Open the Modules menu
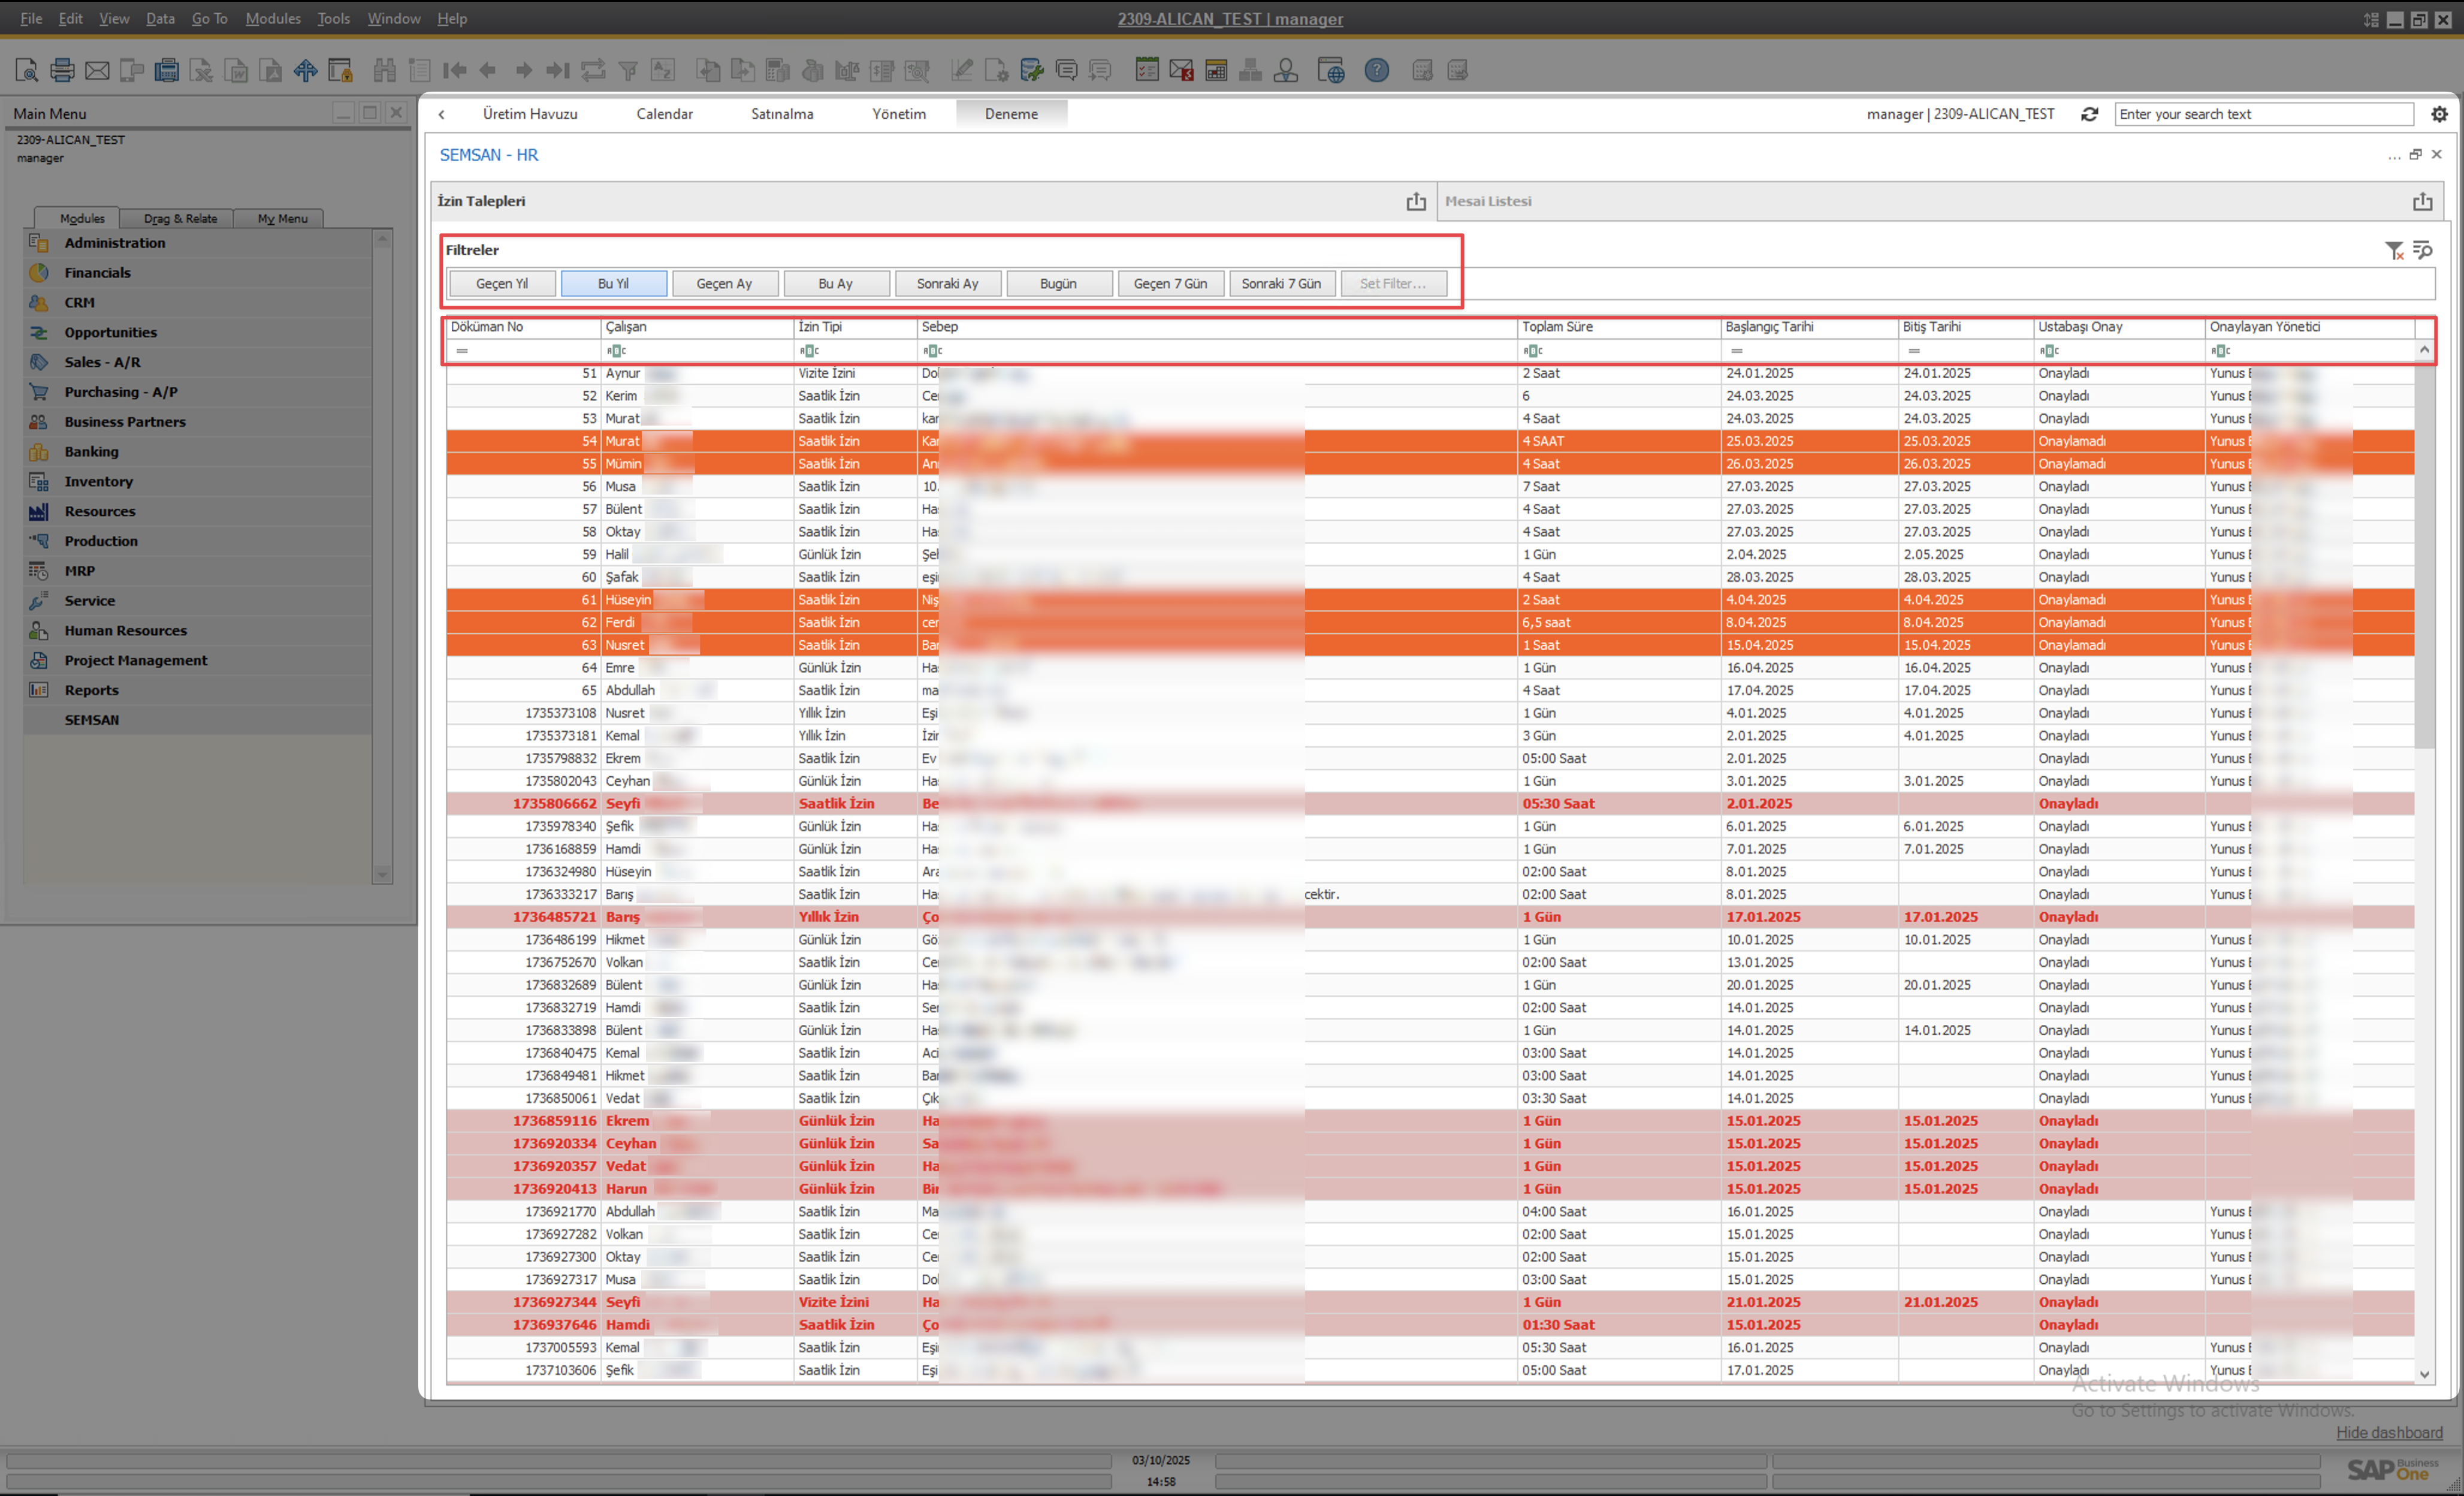This screenshot has width=2464, height=1496. click(273, 18)
